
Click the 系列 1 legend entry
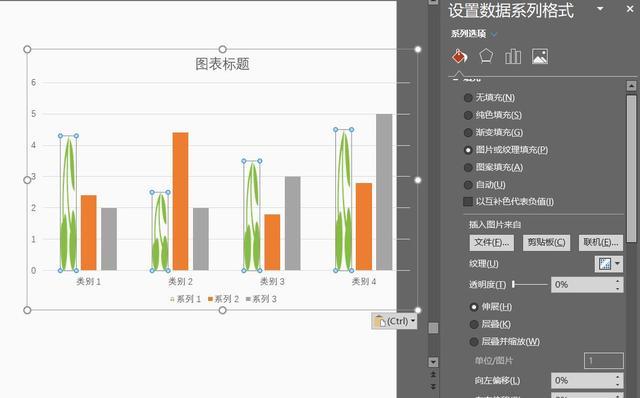click(186, 299)
